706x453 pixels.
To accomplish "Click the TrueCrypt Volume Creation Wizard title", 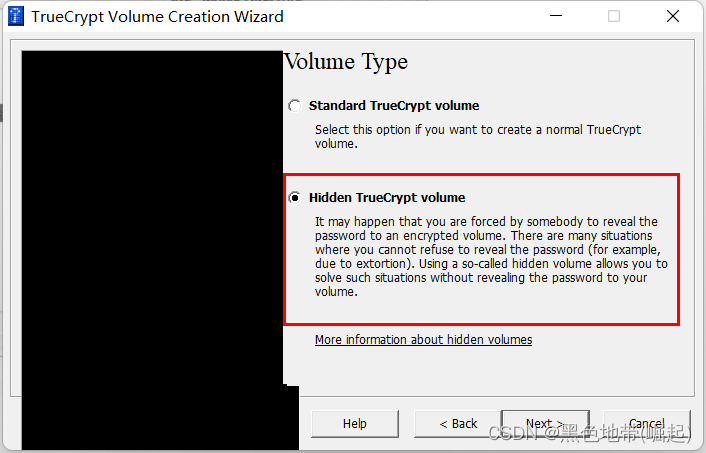I will [x=157, y=17].
